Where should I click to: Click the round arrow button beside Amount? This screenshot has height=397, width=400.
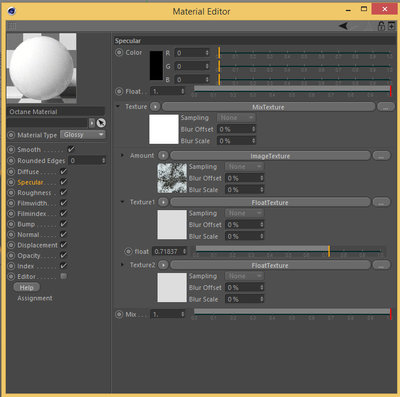point(163,155)
